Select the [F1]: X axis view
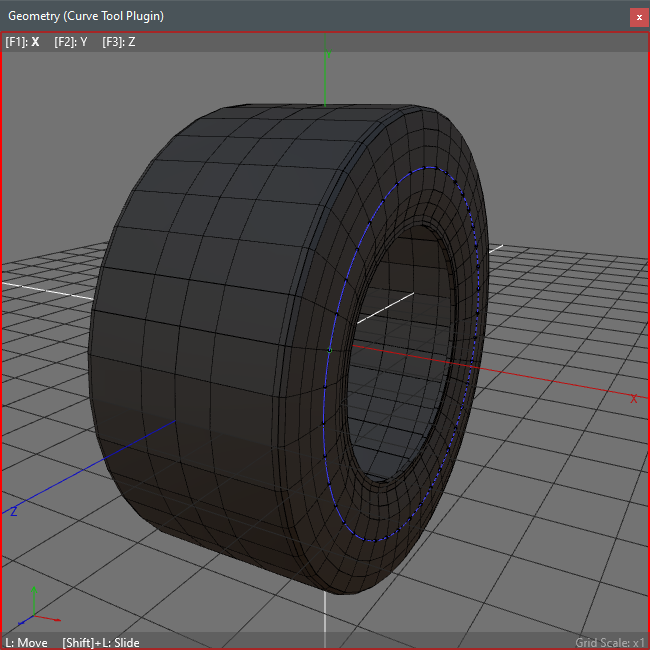Screen dimensions: 650x650 22,42
